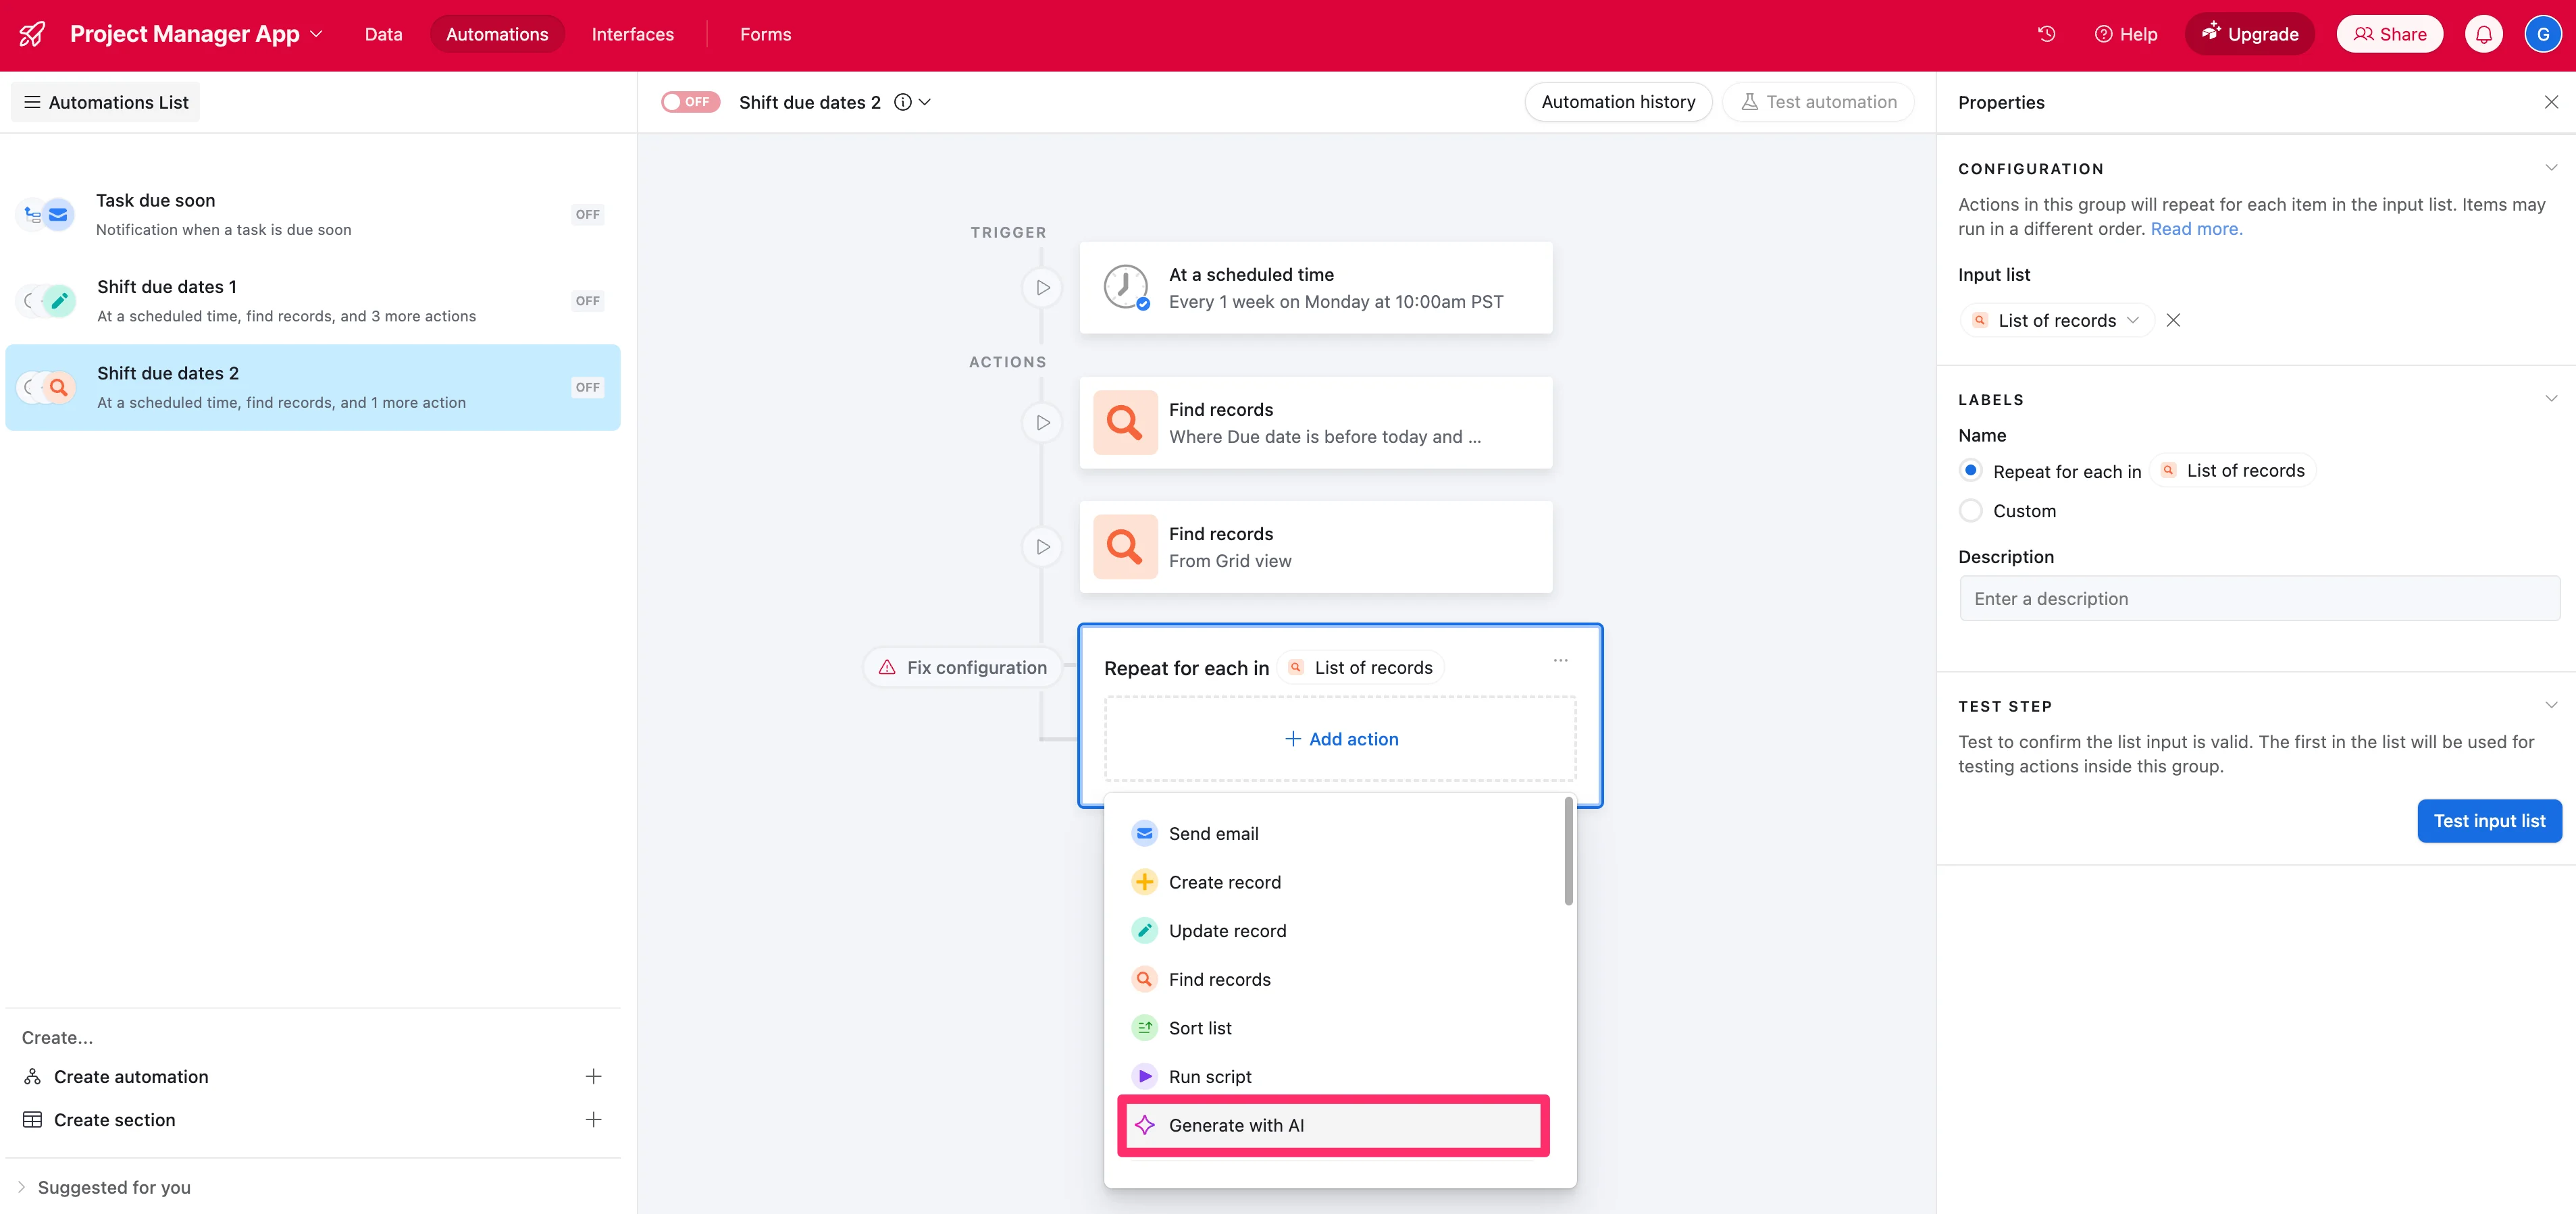Open the Repeat group three-dot menu
This screenshot has width=2576, height=1214.
click(1560, 661)
